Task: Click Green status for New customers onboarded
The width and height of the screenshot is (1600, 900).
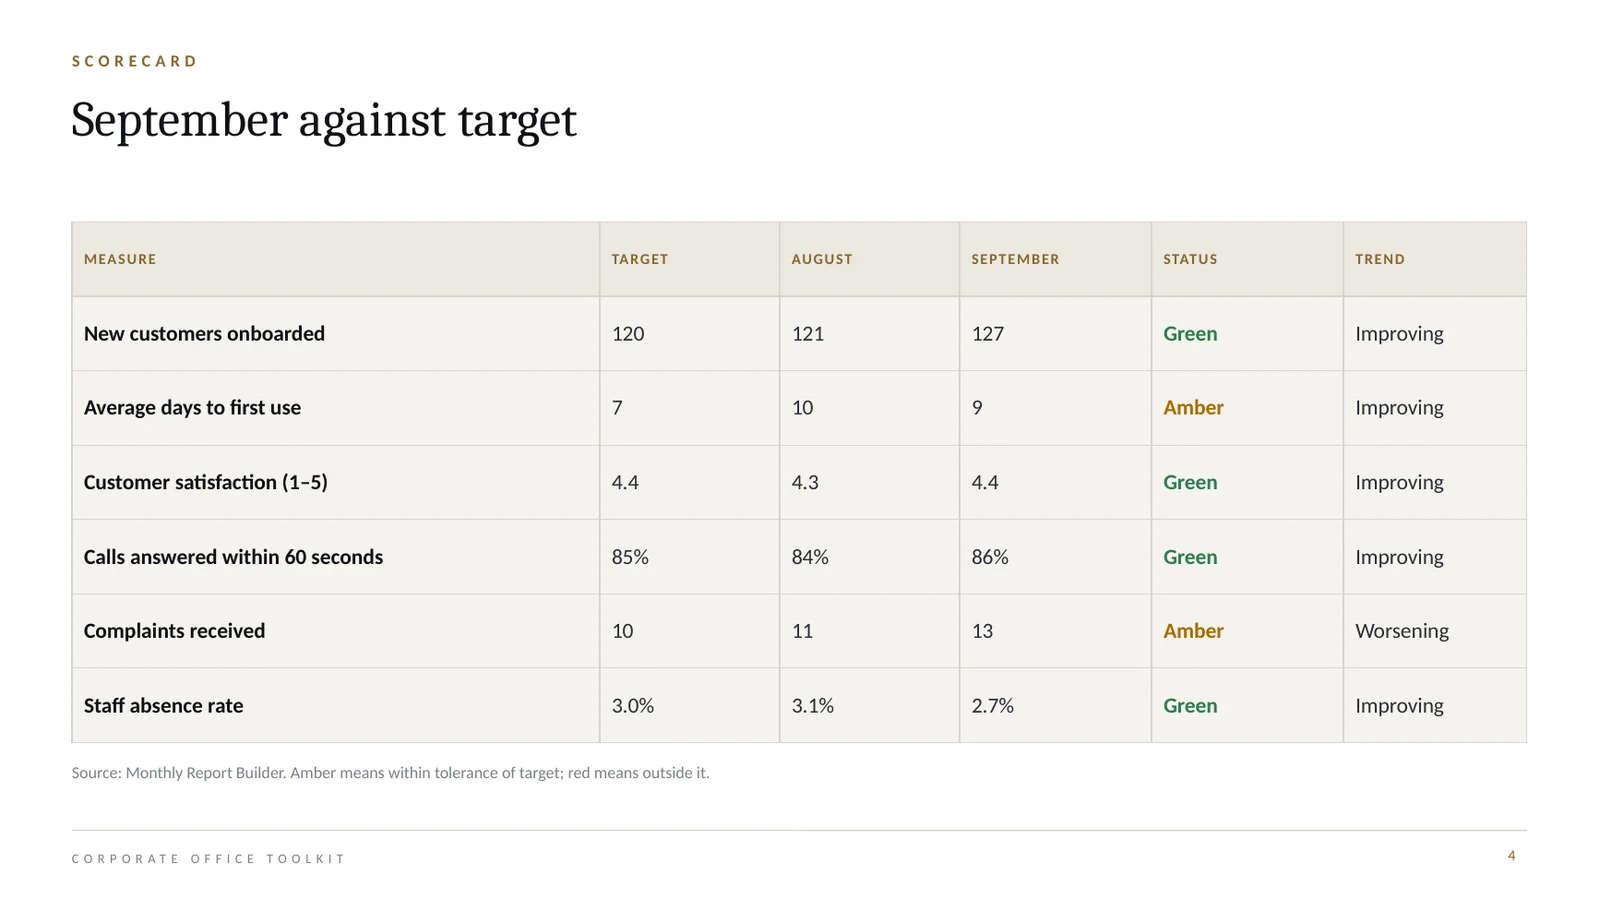Action: pos(1190,334)
